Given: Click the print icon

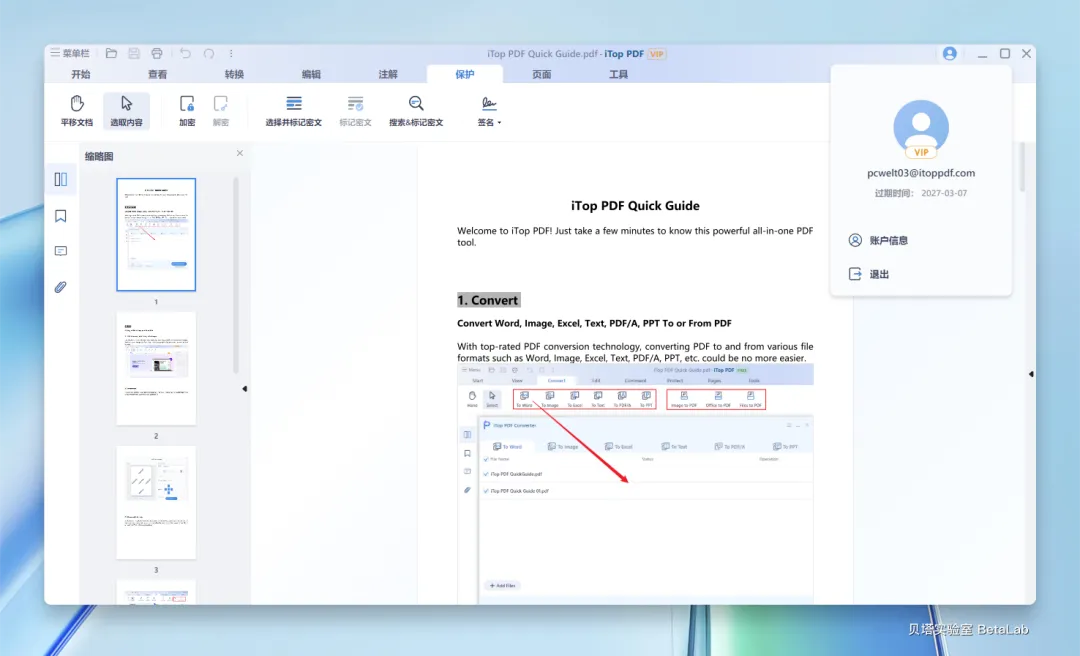Looking at the screenshot, I should (157, 53).
